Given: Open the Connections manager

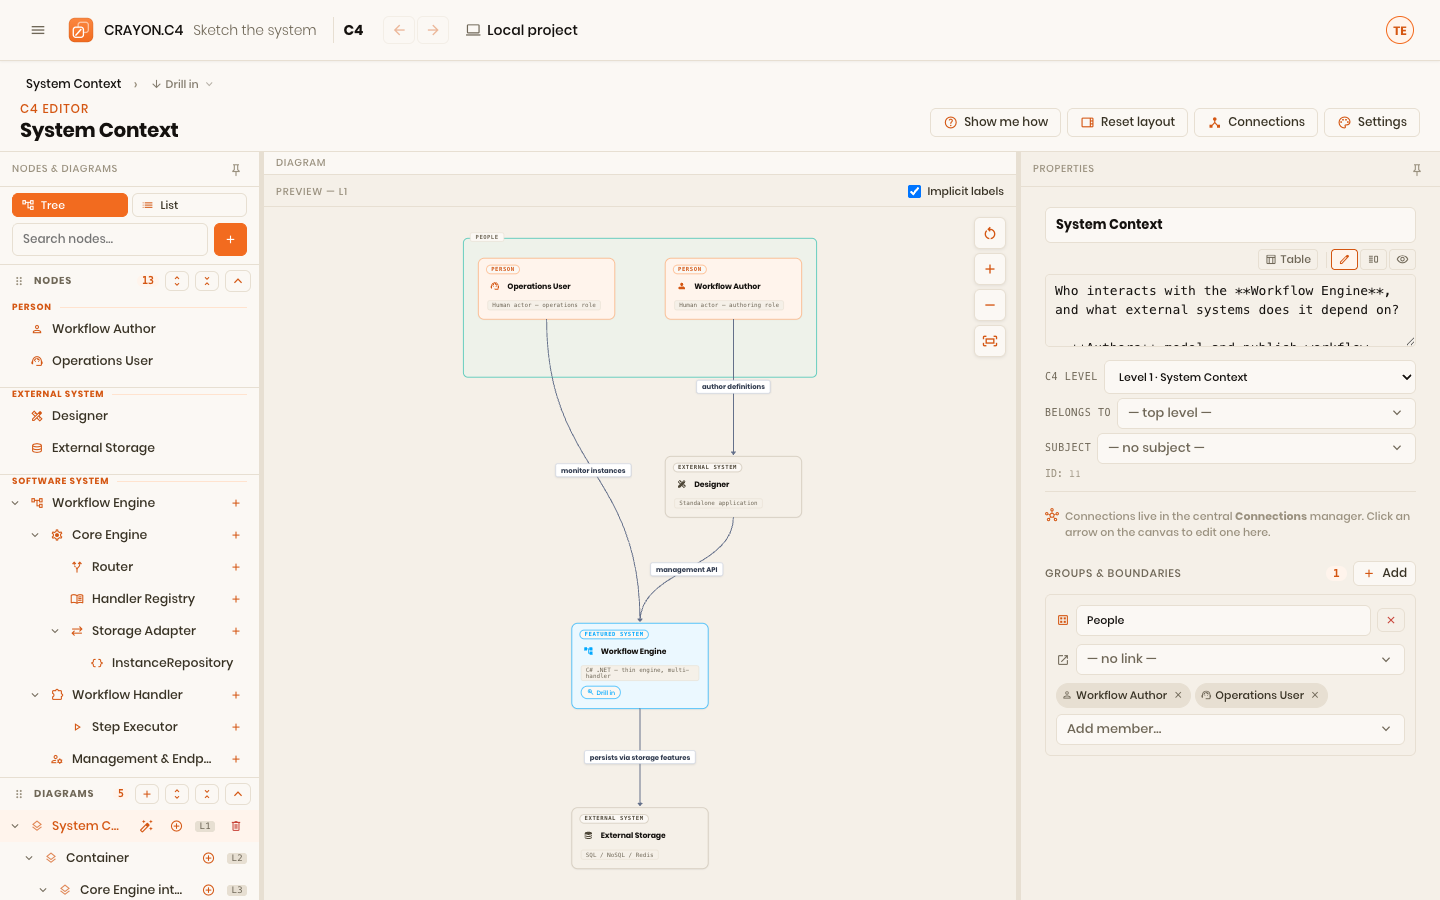Looking at the screenshot, I should pos(1256,122).
